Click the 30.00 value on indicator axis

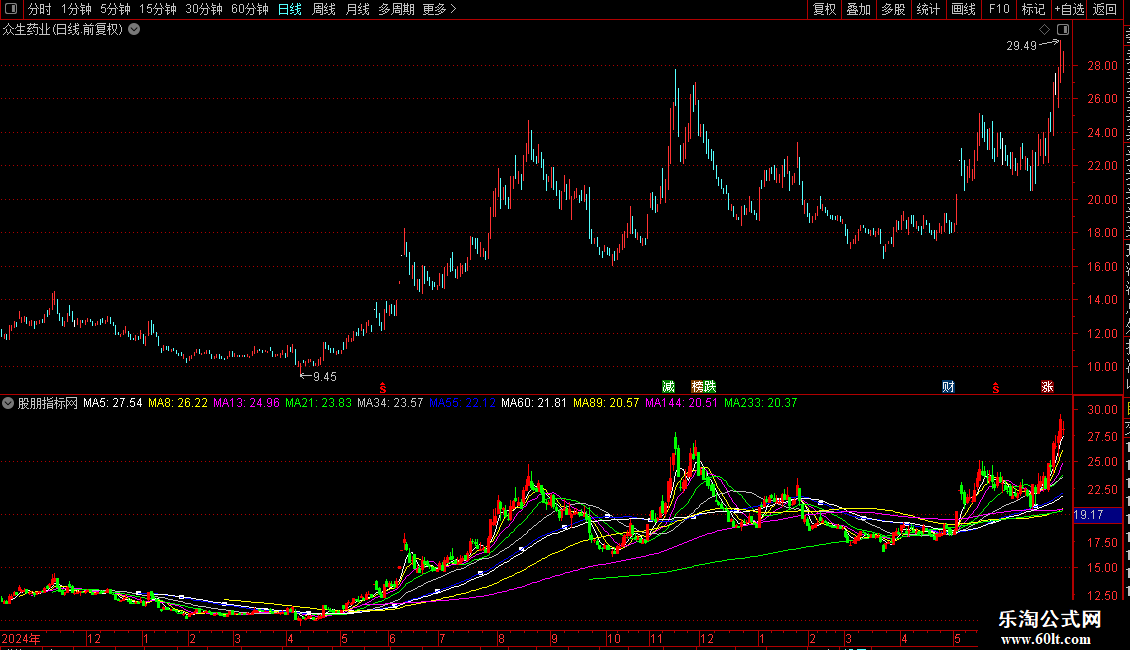tap(1102, 410)
